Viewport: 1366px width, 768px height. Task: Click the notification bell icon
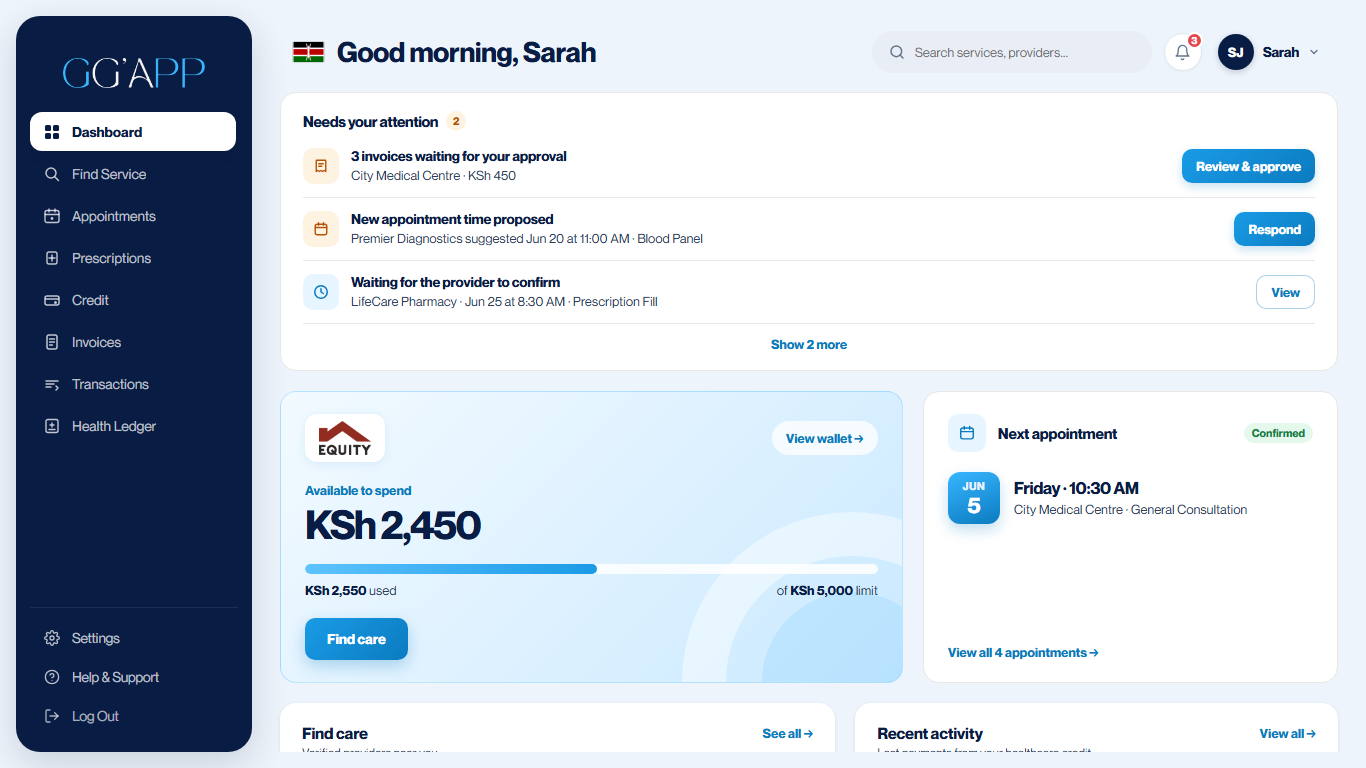1182,52
